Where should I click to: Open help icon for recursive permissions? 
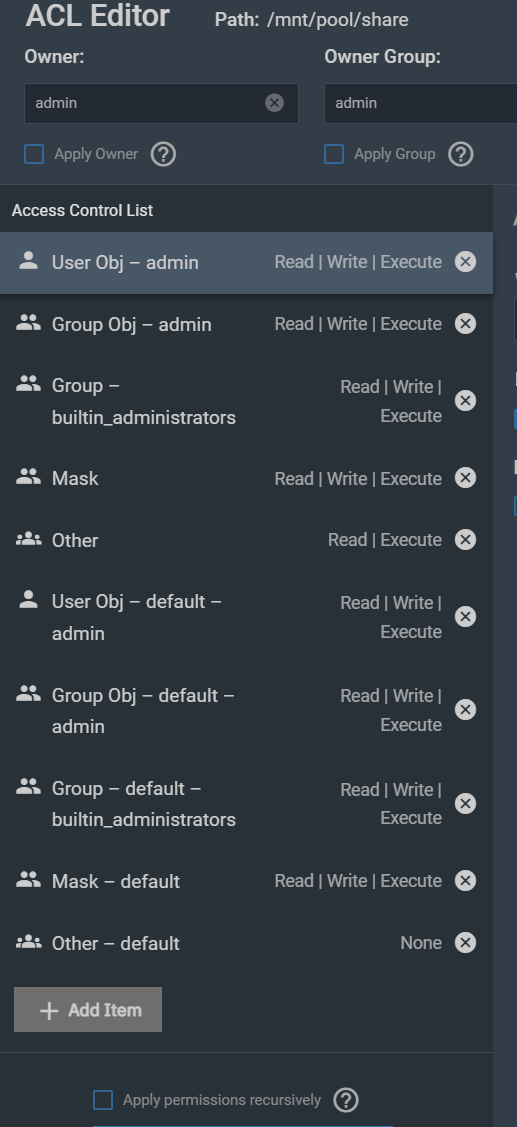[347, 1100]
